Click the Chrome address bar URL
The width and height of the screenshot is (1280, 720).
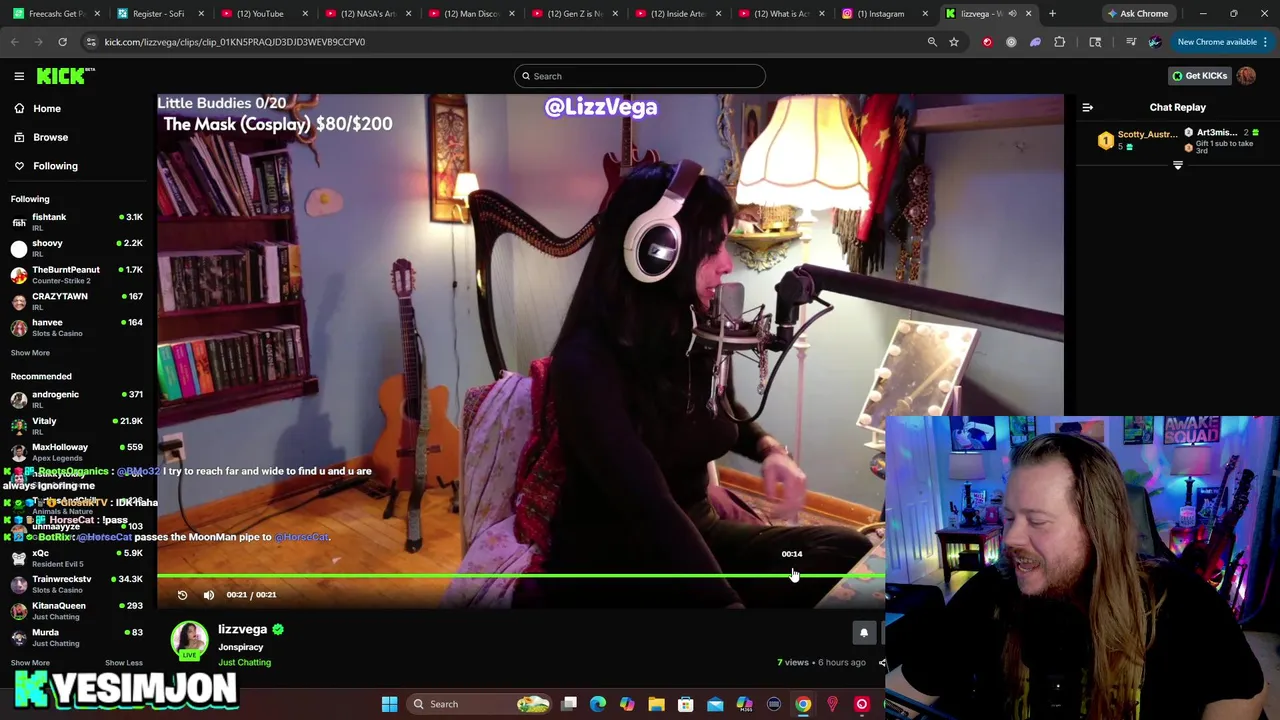click(x=235, y=42)
